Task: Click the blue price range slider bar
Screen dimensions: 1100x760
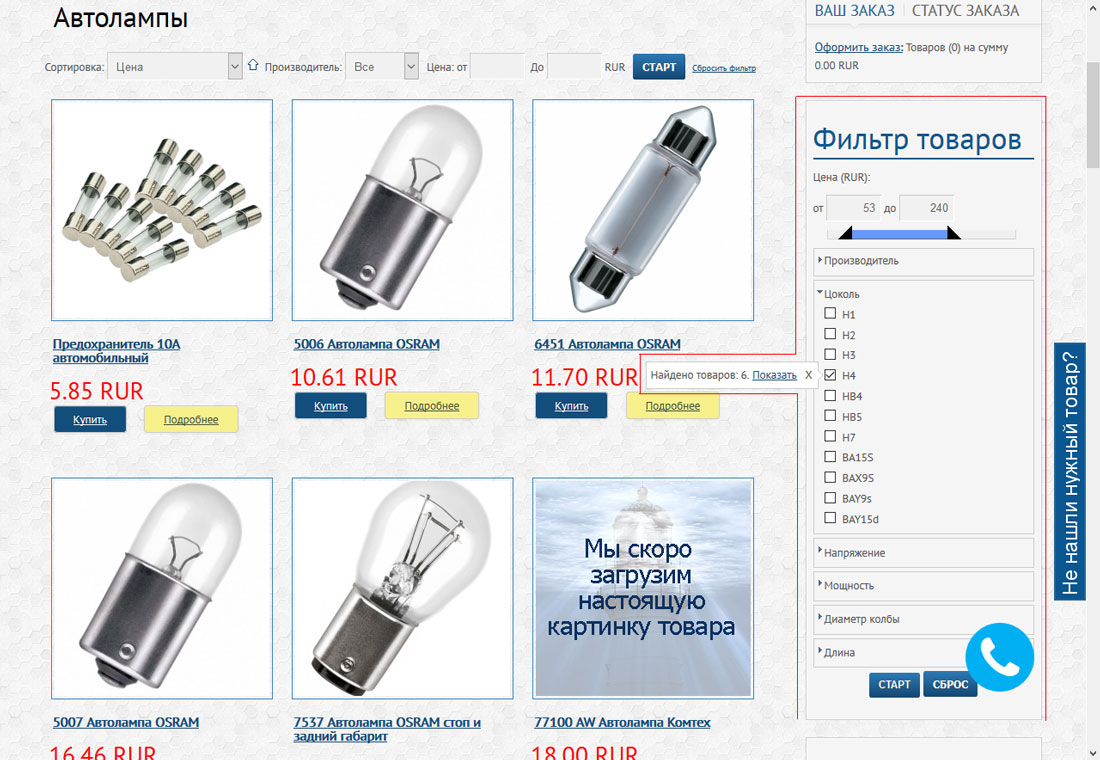Action: [899, 234]
